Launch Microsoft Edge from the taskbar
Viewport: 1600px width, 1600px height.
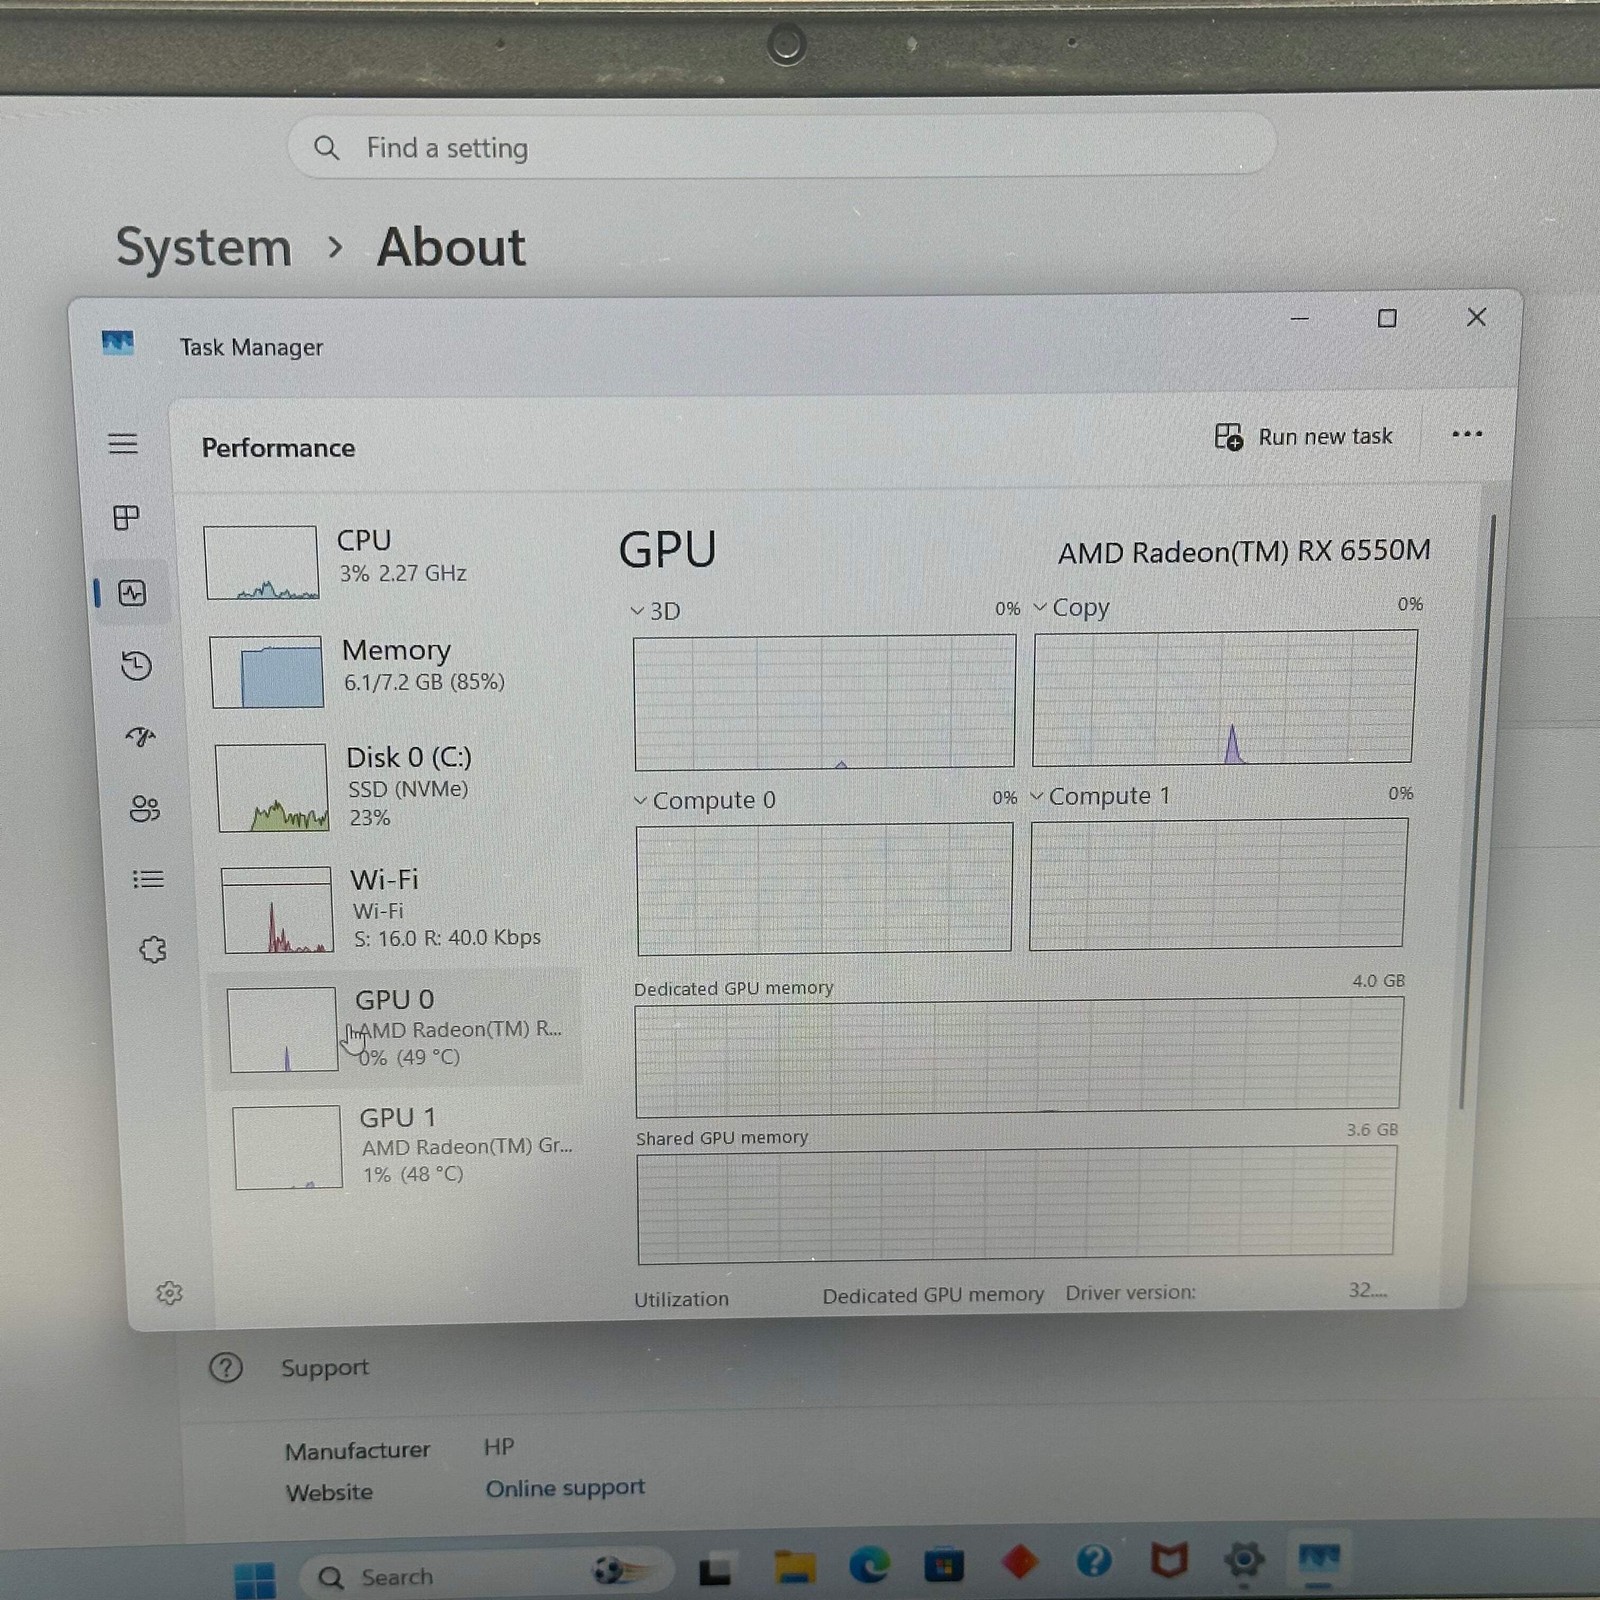869,1565
